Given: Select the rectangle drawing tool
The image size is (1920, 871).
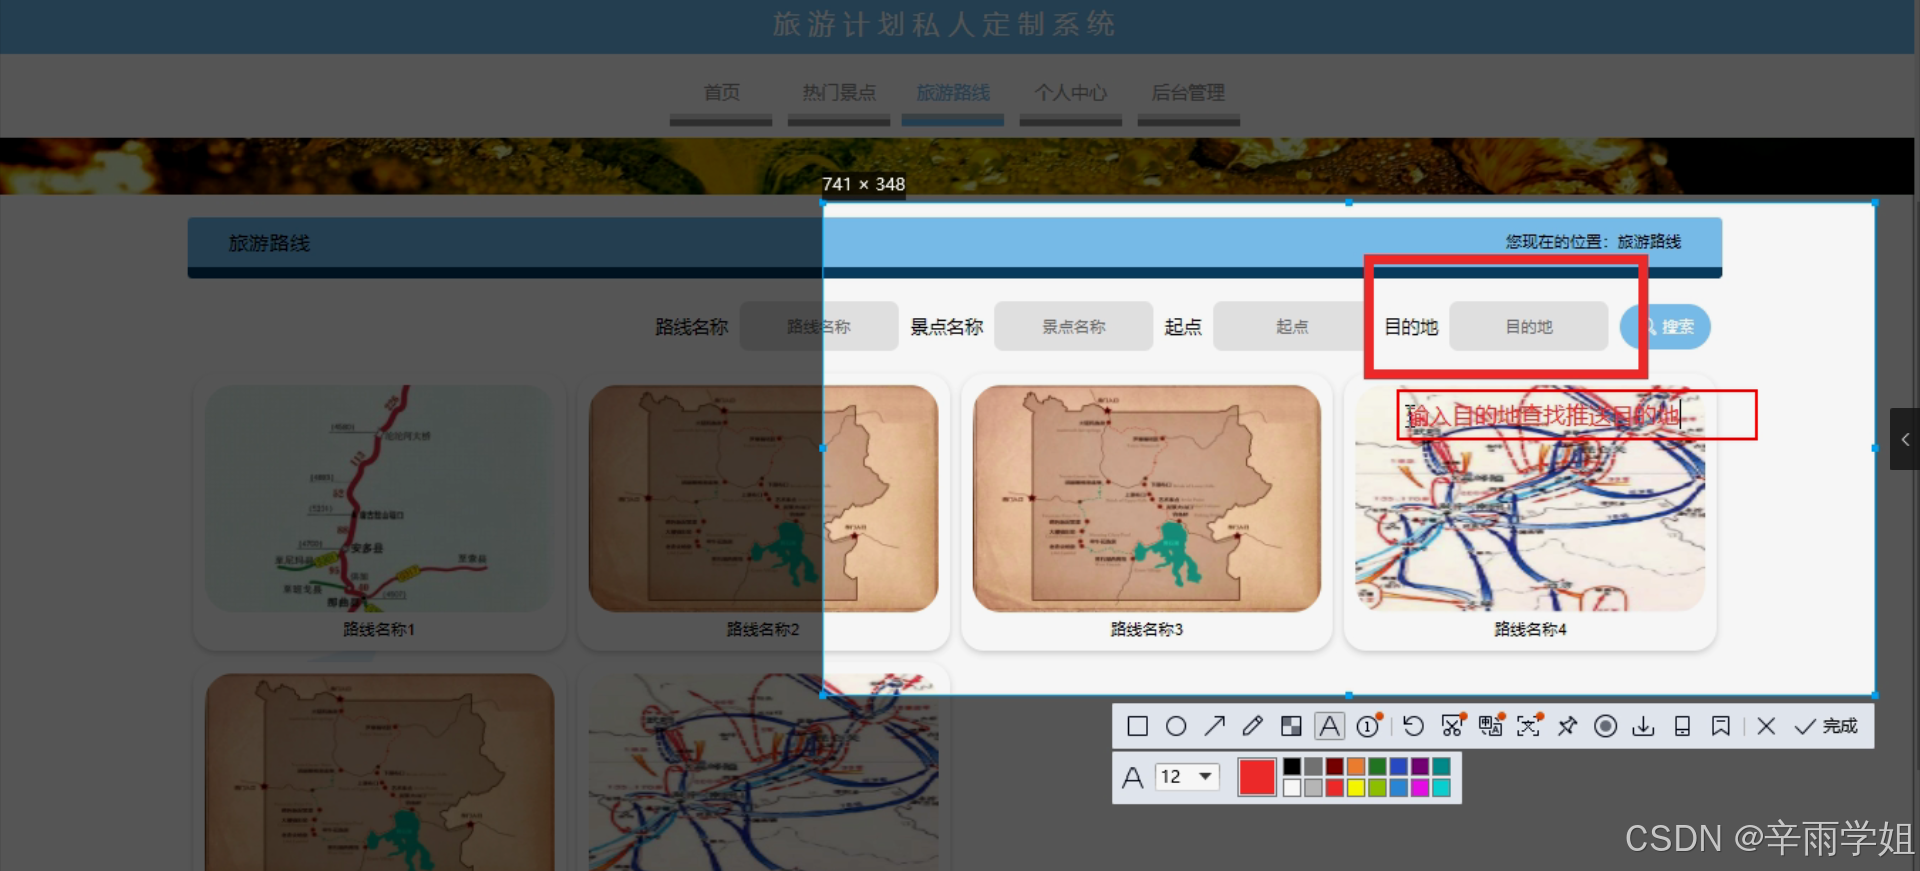Looking at the screenshot, I should (1137, 726).
